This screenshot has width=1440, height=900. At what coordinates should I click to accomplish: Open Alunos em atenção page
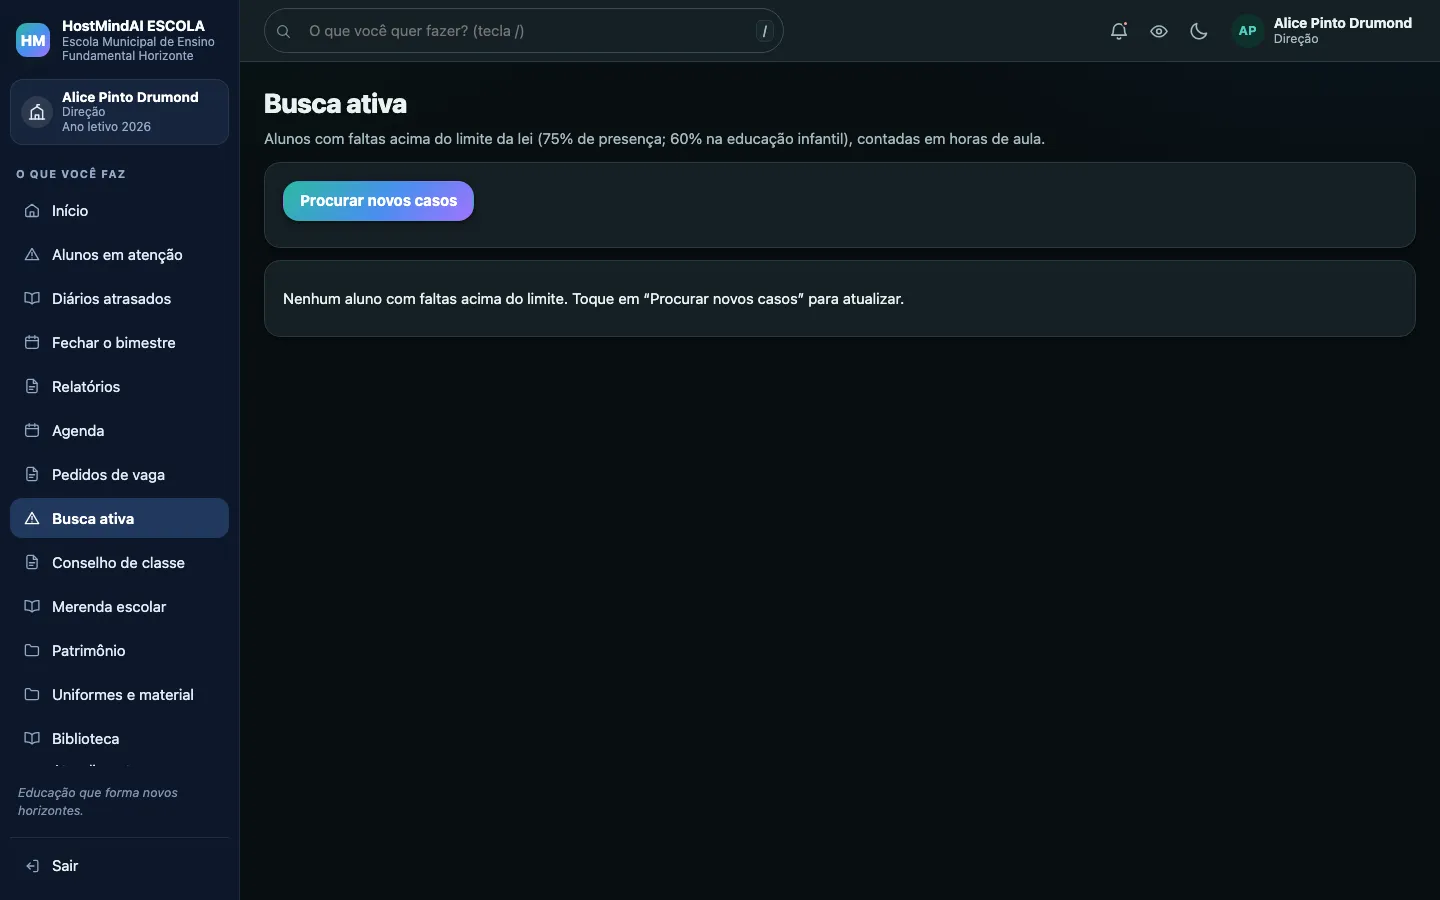click(119, 255)
